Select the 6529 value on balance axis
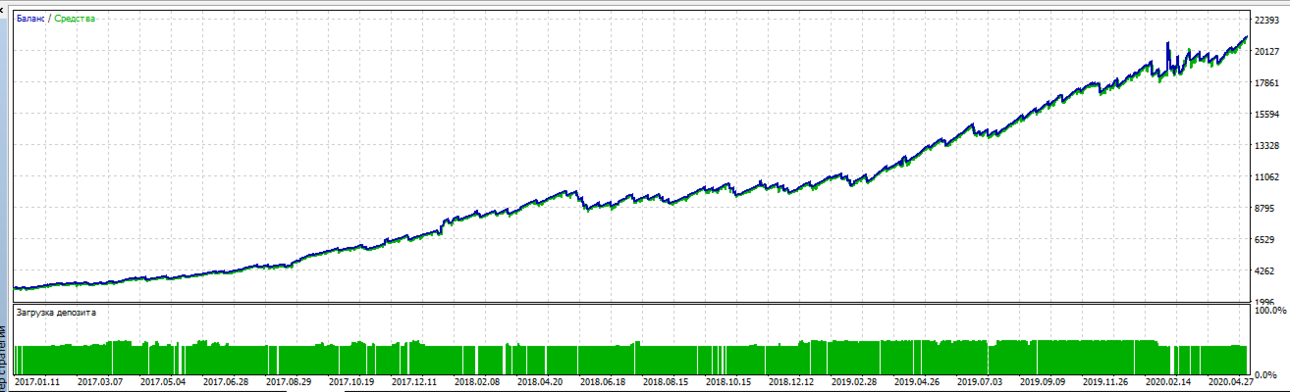Screen dimensions: 1290x392 (x=1265, y=240)
